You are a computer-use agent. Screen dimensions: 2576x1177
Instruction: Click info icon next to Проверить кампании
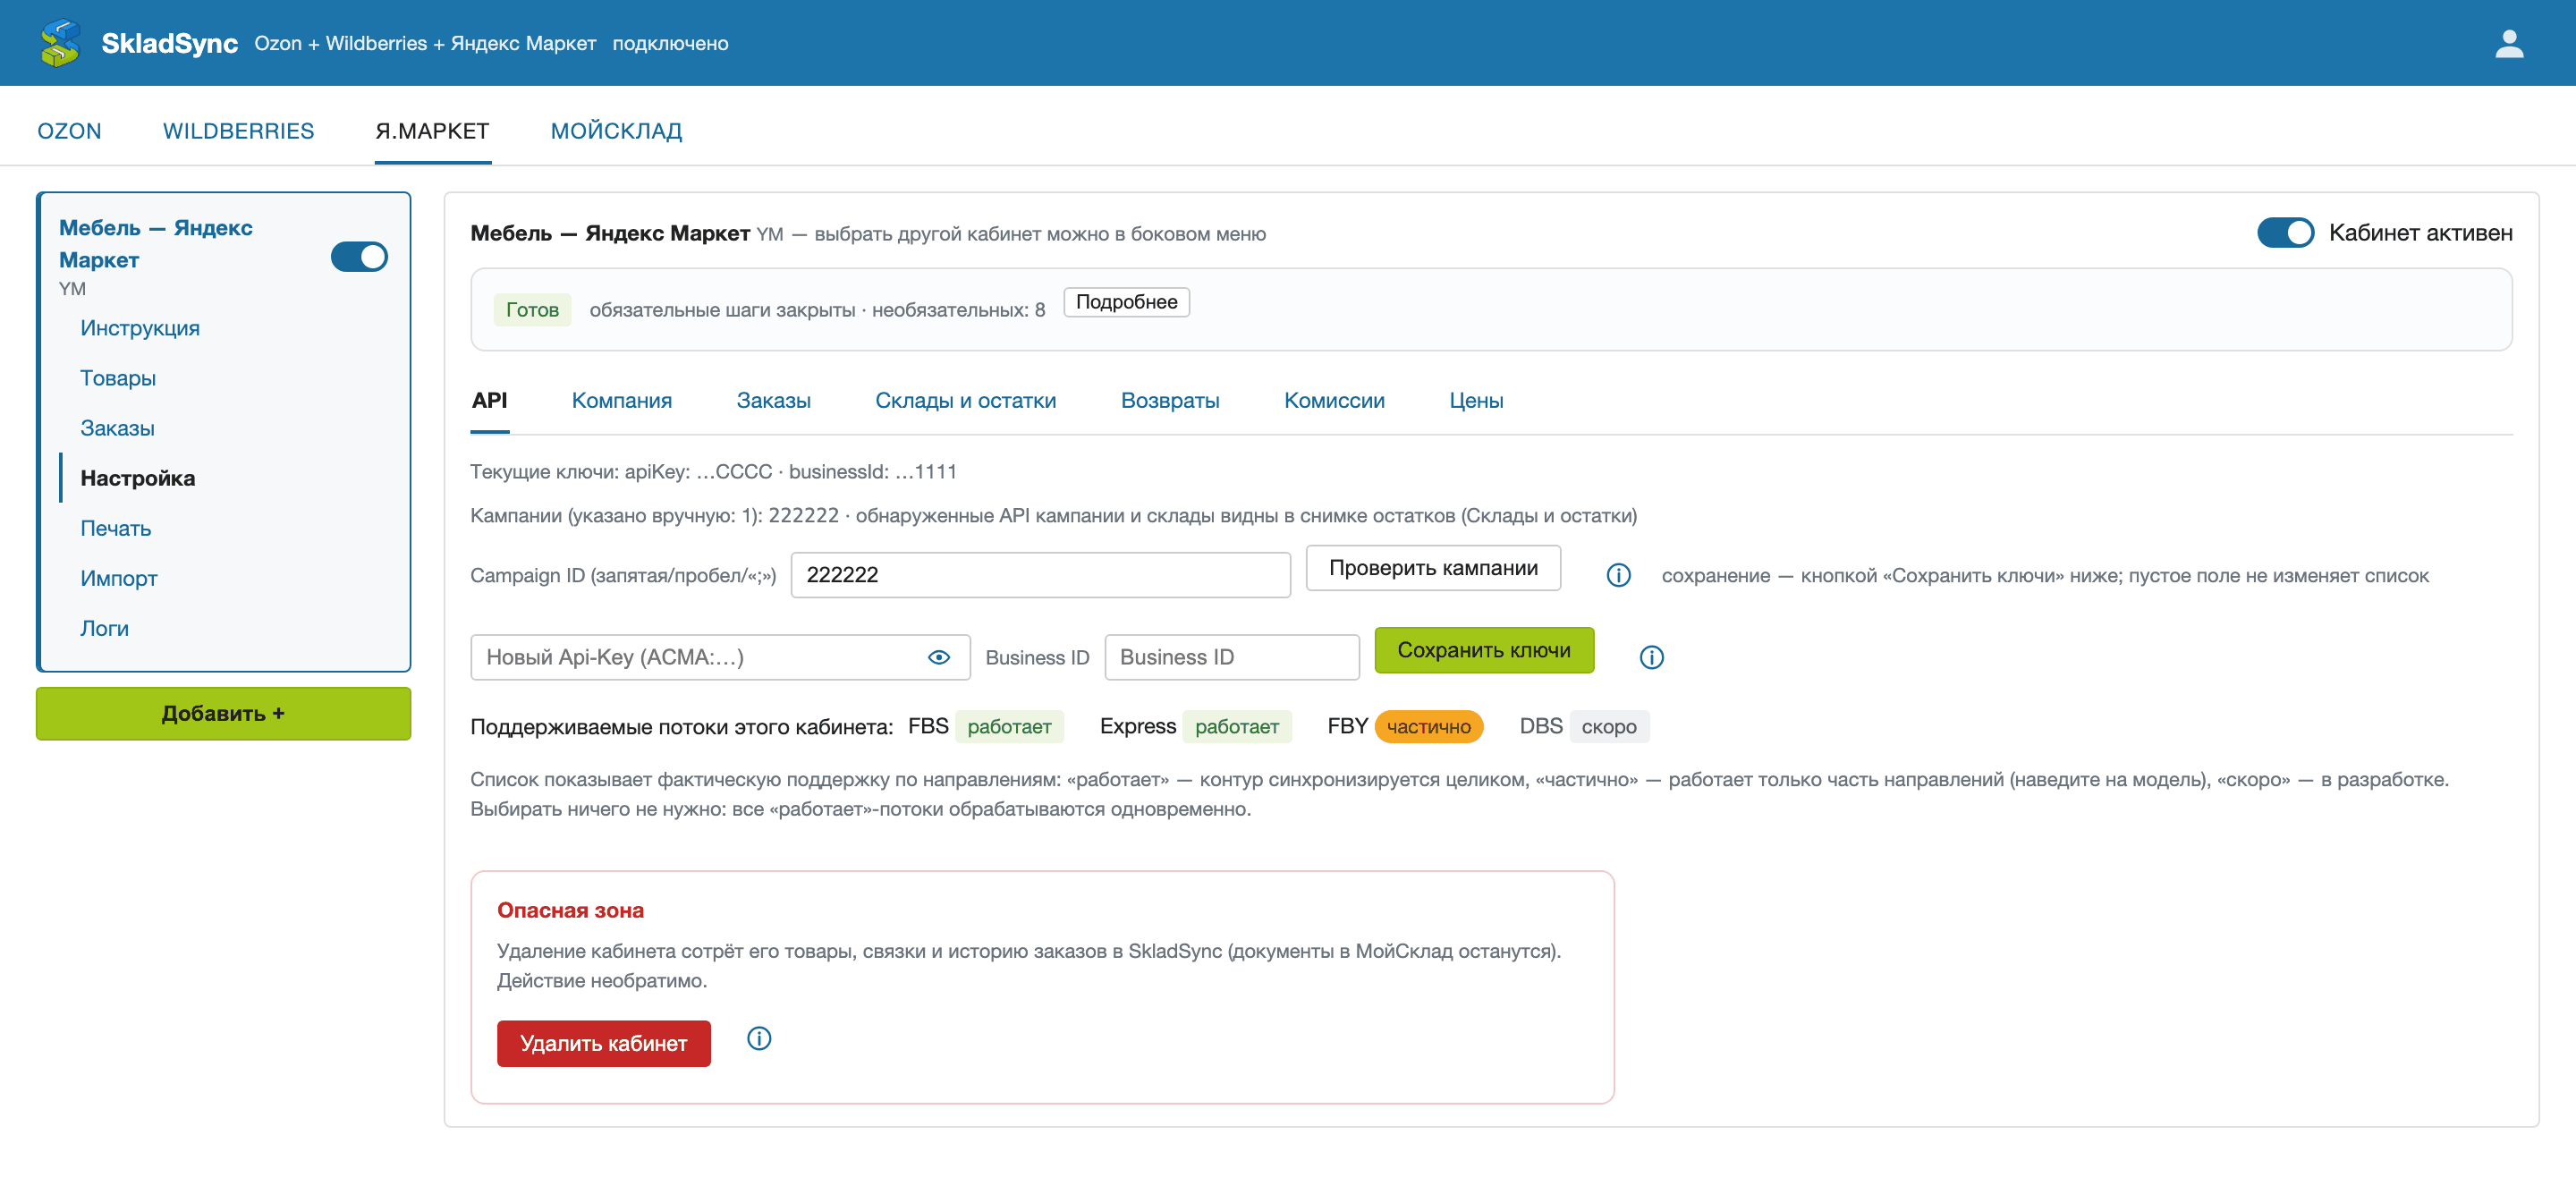point(1618,575)
